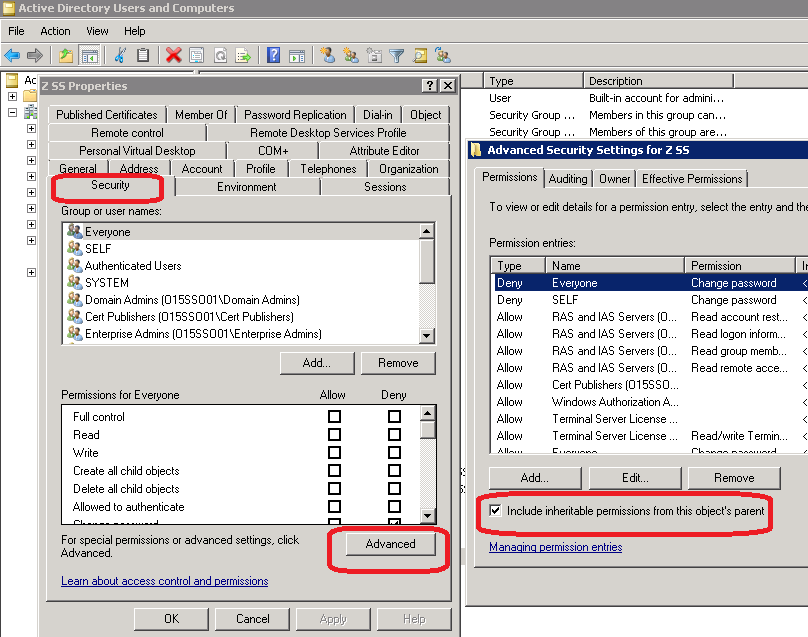The height and width of the screenshot is (637, 808).
Task: Click the add to group toolbar icon
Action: pyautogui.click(x=443, y=55)
